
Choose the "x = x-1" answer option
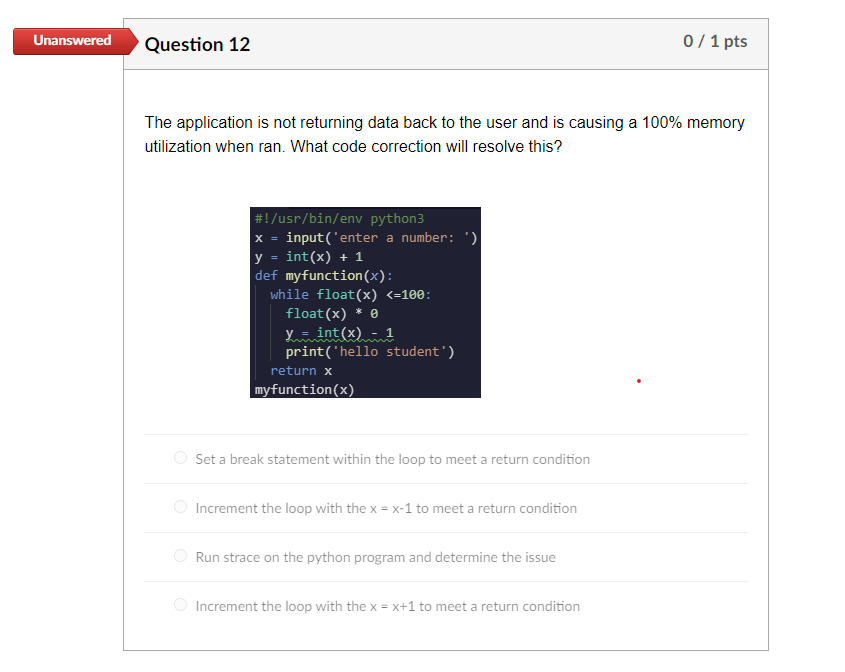click(x=180, y=506)
